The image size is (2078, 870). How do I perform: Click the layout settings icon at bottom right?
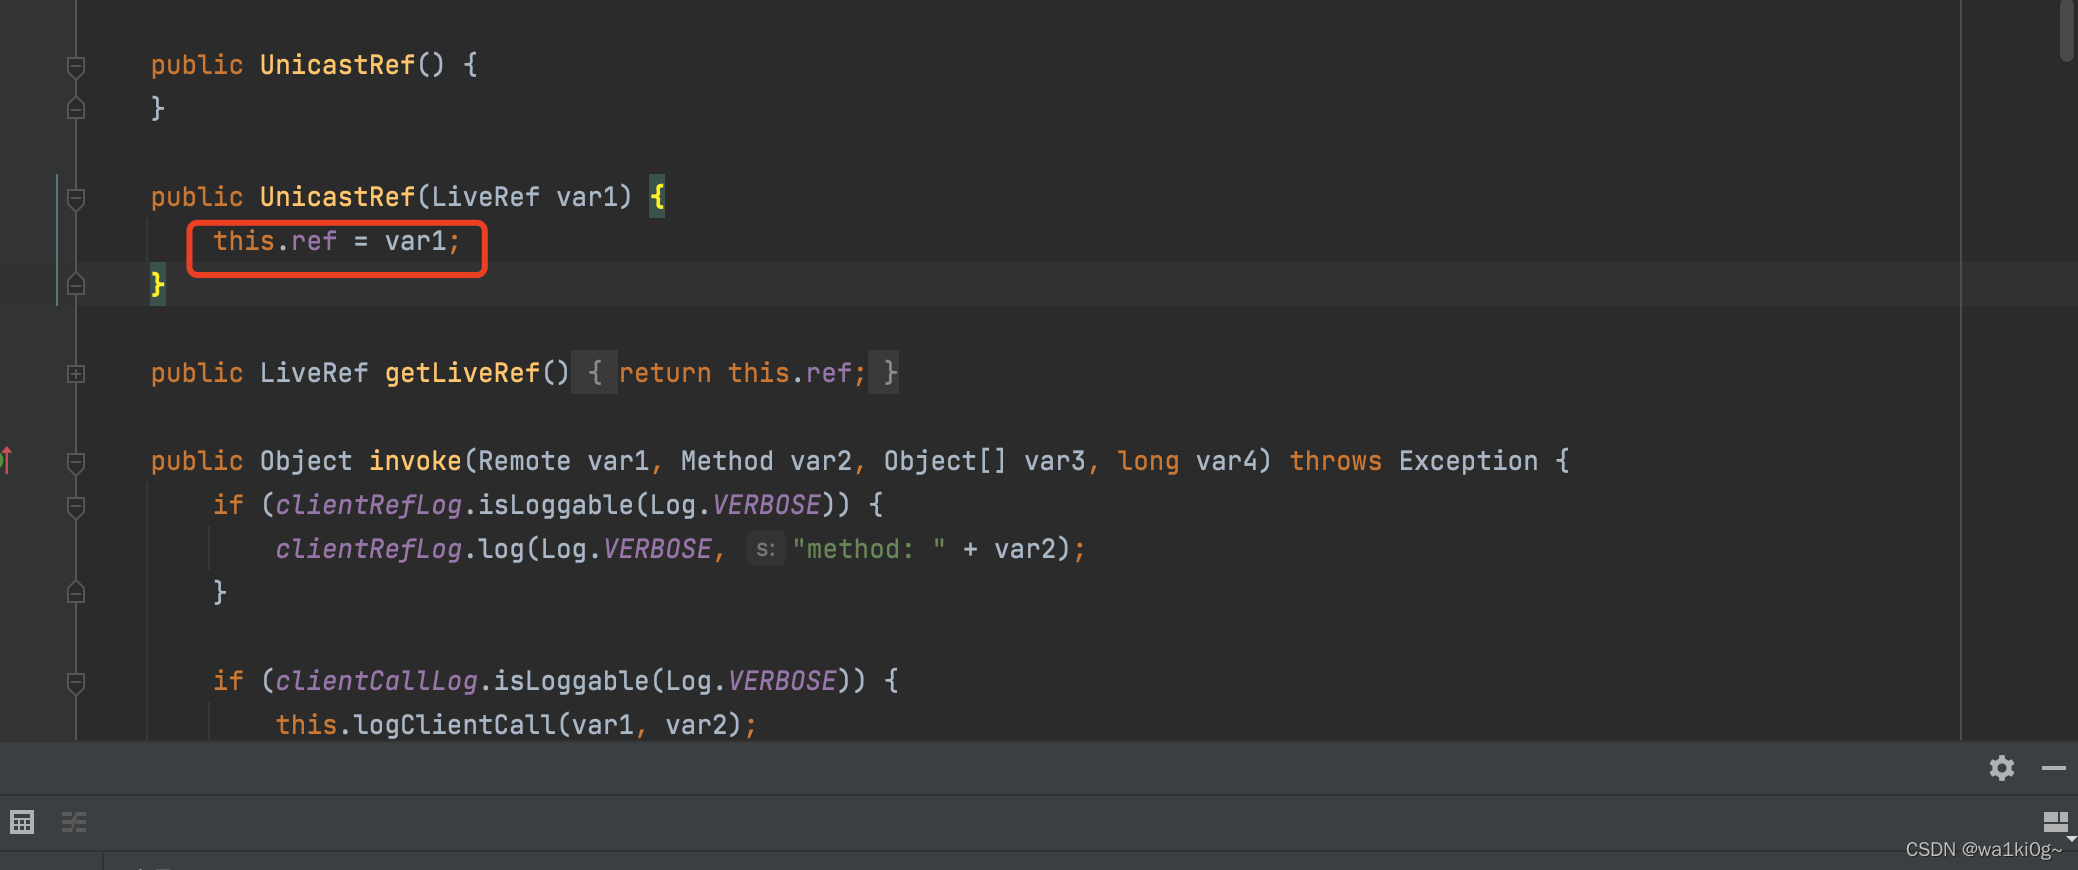click(2056, 822)
